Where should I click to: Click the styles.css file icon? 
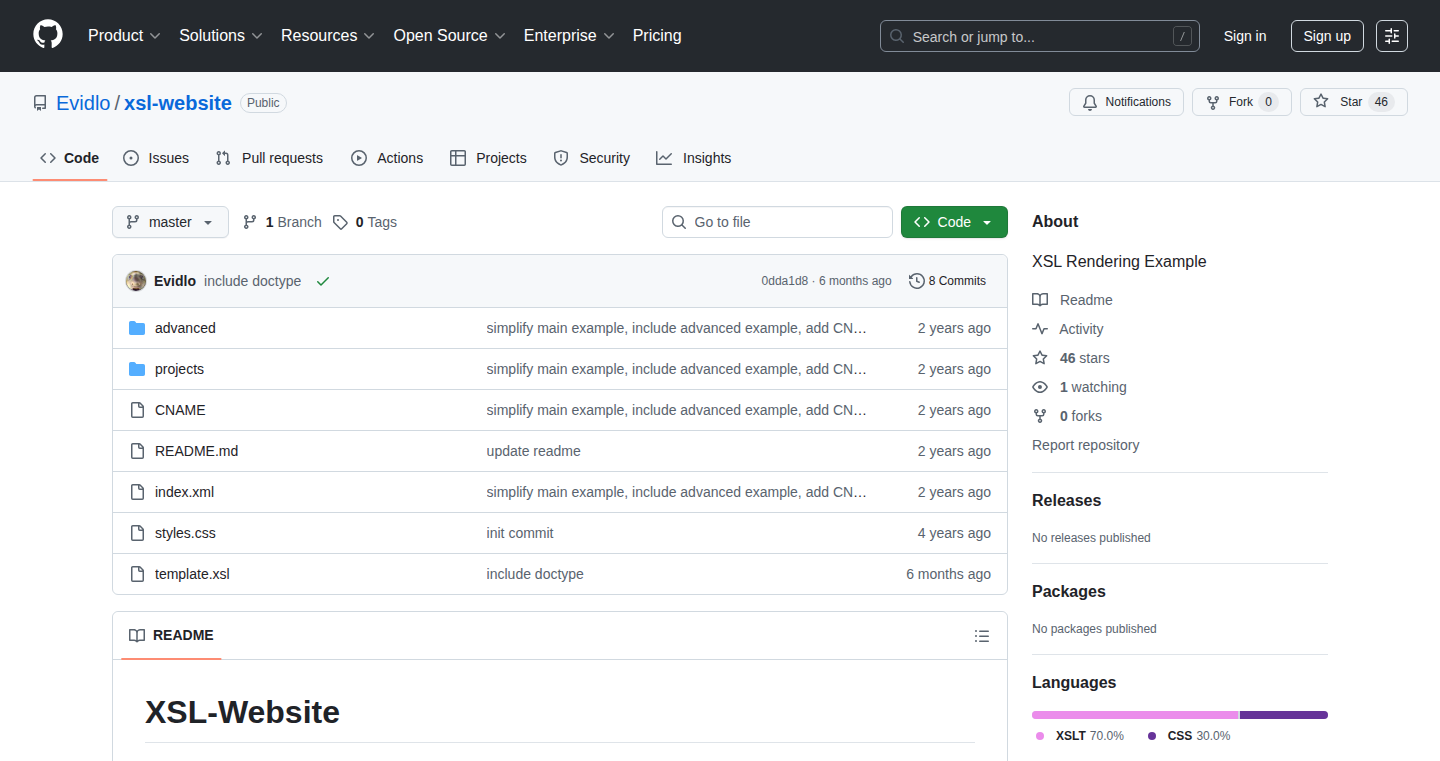click(137, 533)
